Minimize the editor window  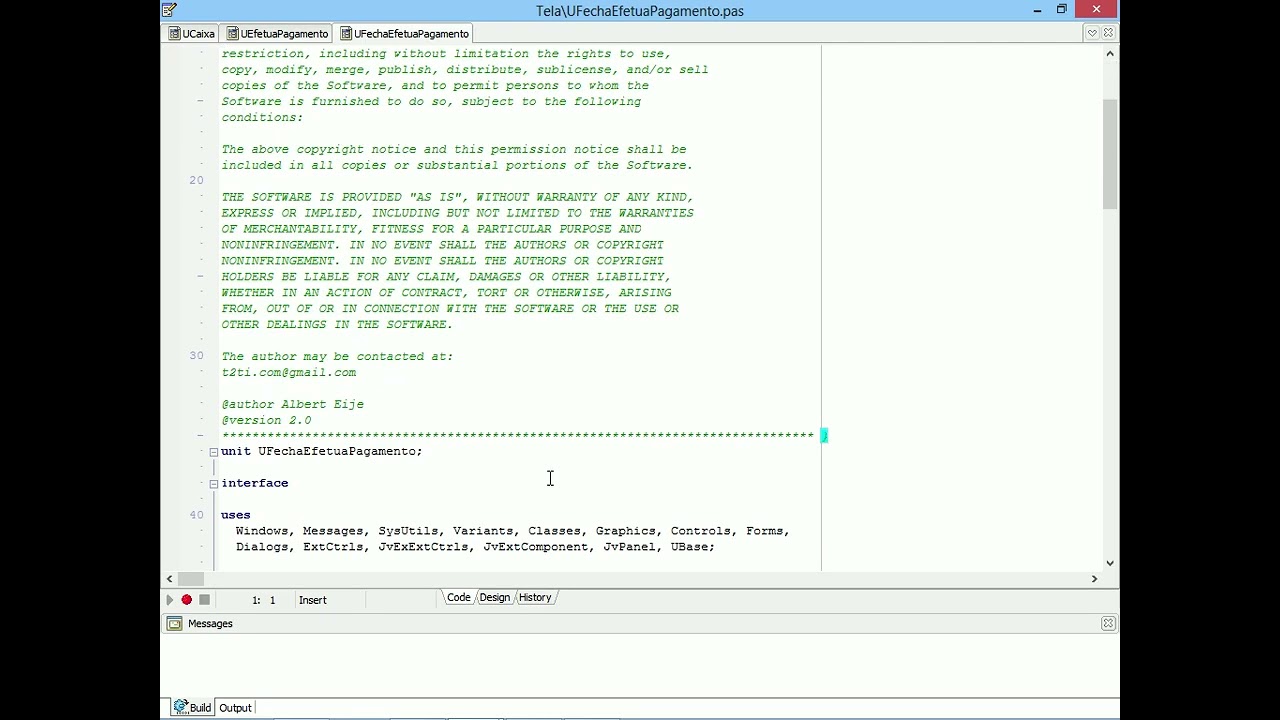(x=1037, y=10)
